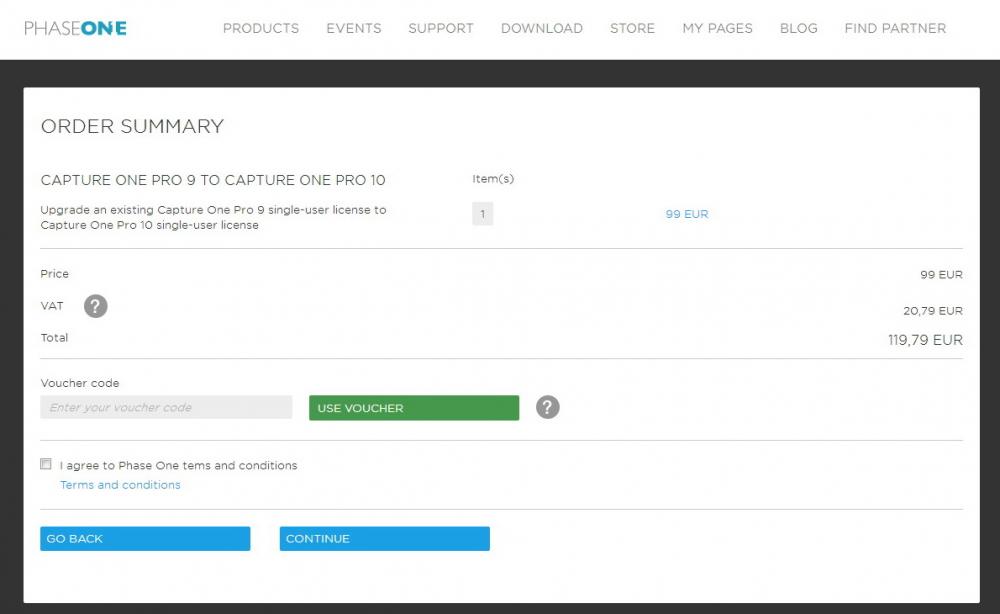
Task: Click the upgrade license description text
Action: click(213, 217)
